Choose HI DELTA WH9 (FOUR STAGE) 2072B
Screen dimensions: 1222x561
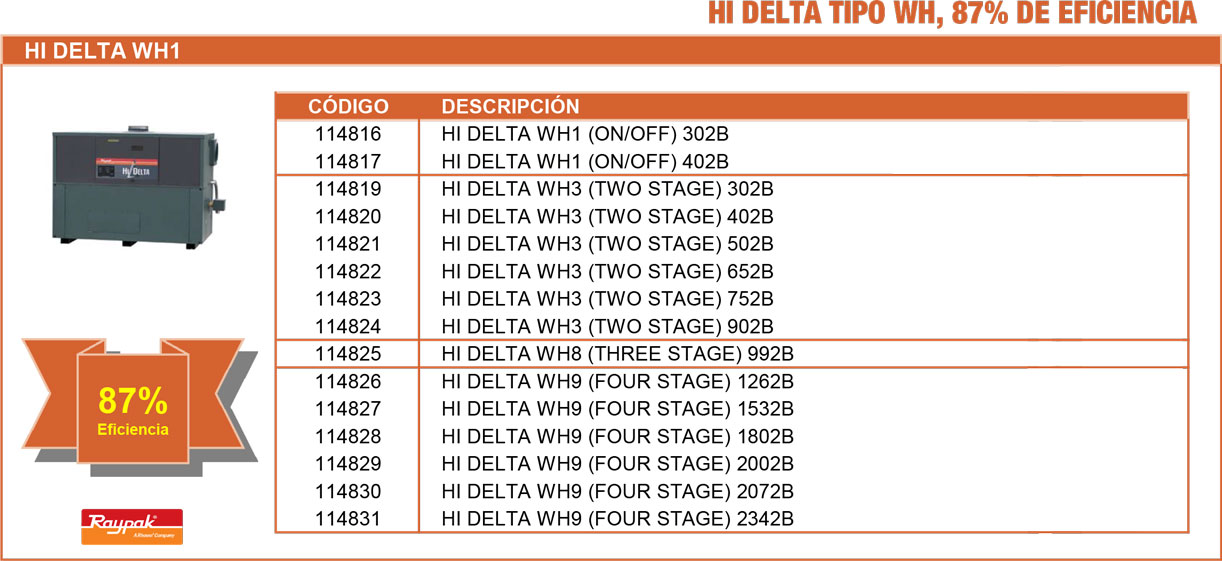tap(617, 492)
